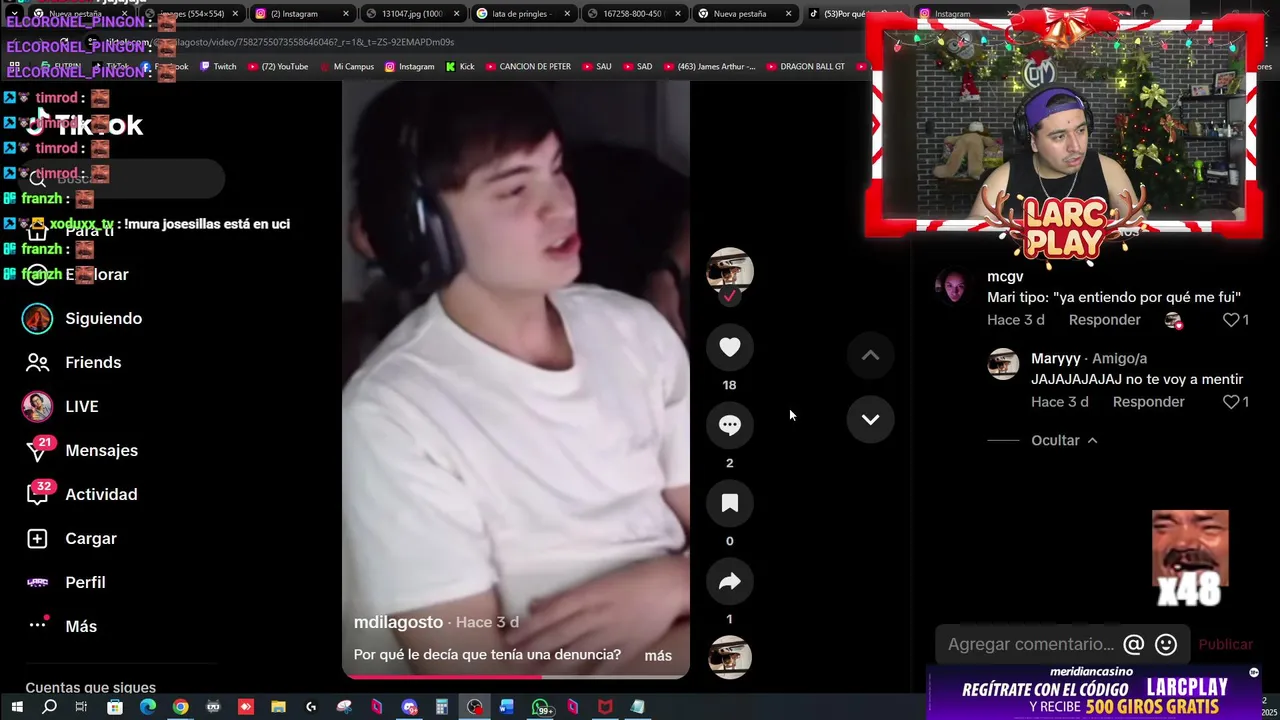Open Actividad notifications in the sidebar
Image resolution: width=1280 pixels, height=720 pixels.
pos(101,494)
